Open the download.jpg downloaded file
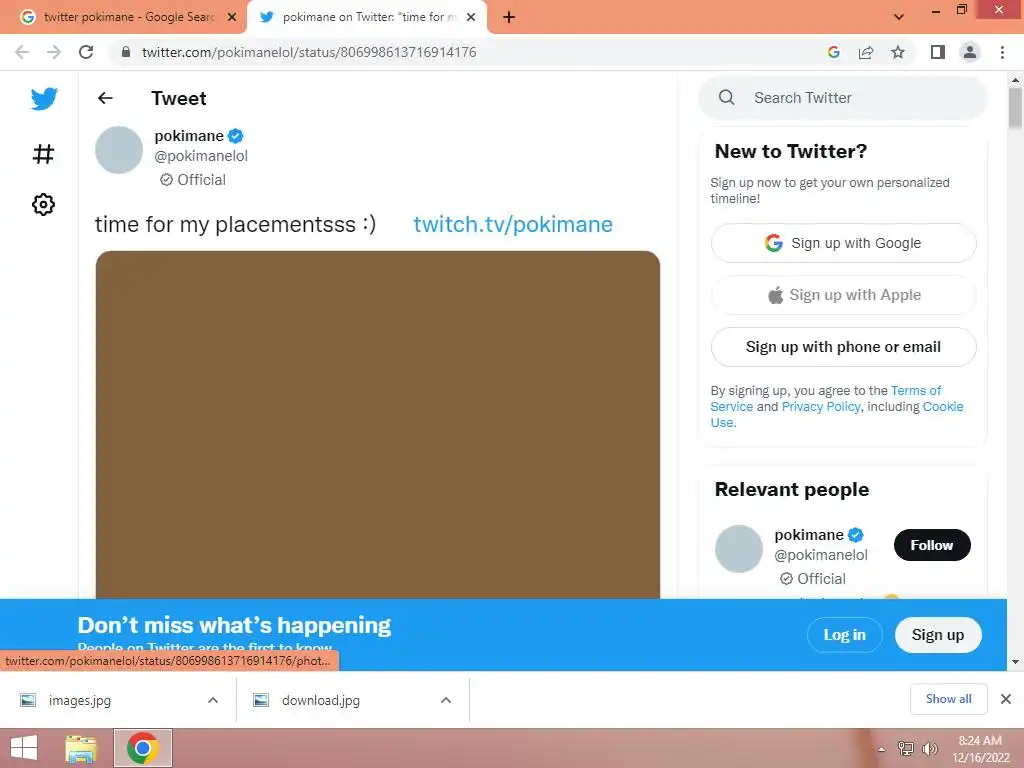The image size is (1024, 768). (321, 700)
